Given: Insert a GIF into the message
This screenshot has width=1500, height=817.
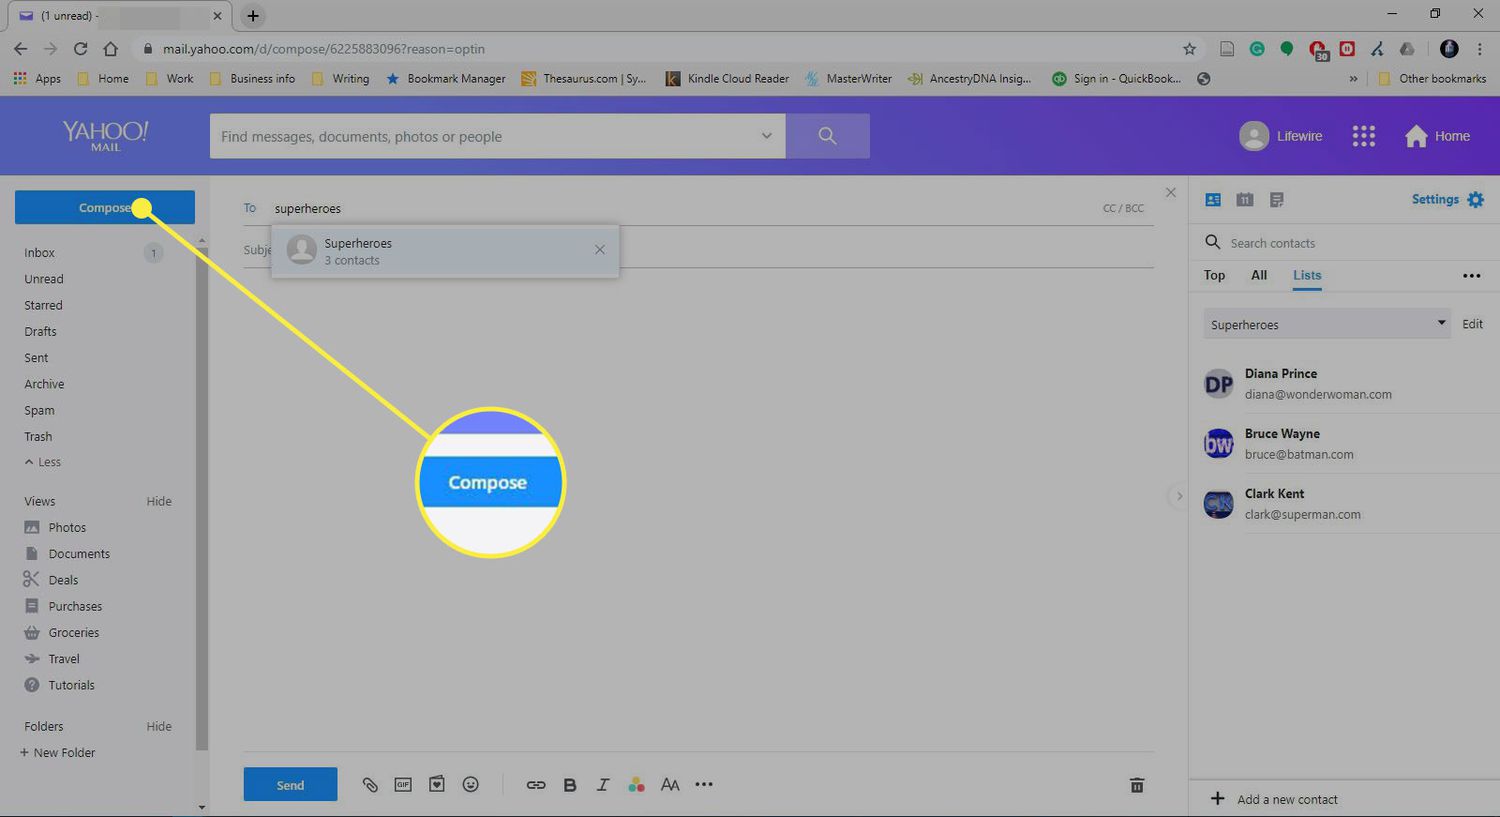Looking at the screenshot, I should point(403,784).
